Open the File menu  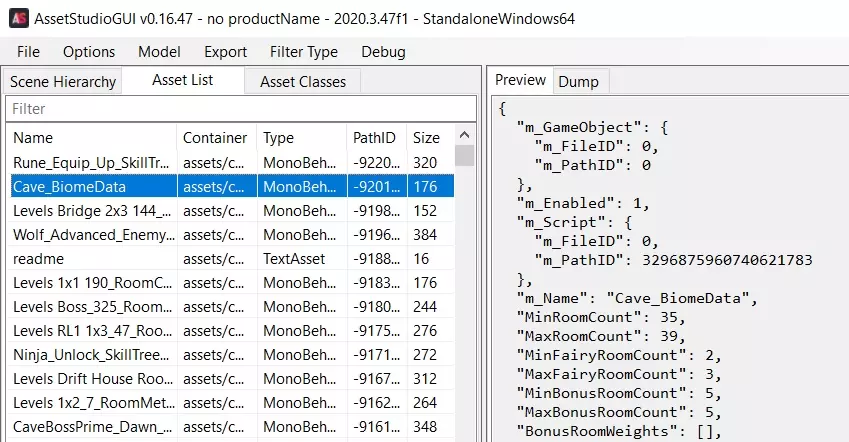click(29, 52)
